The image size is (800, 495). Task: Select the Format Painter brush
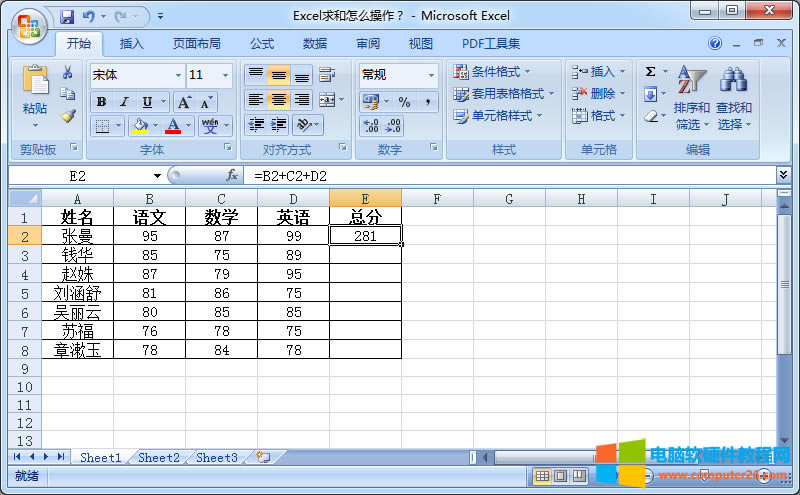click(67, 116)
